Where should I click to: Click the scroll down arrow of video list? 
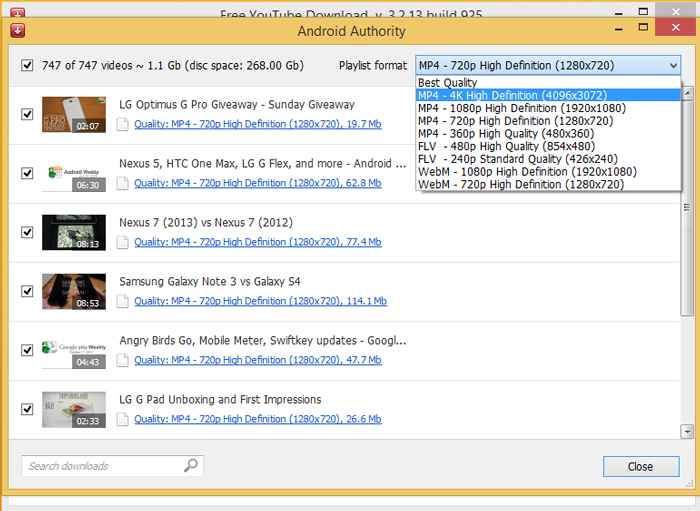687,432
